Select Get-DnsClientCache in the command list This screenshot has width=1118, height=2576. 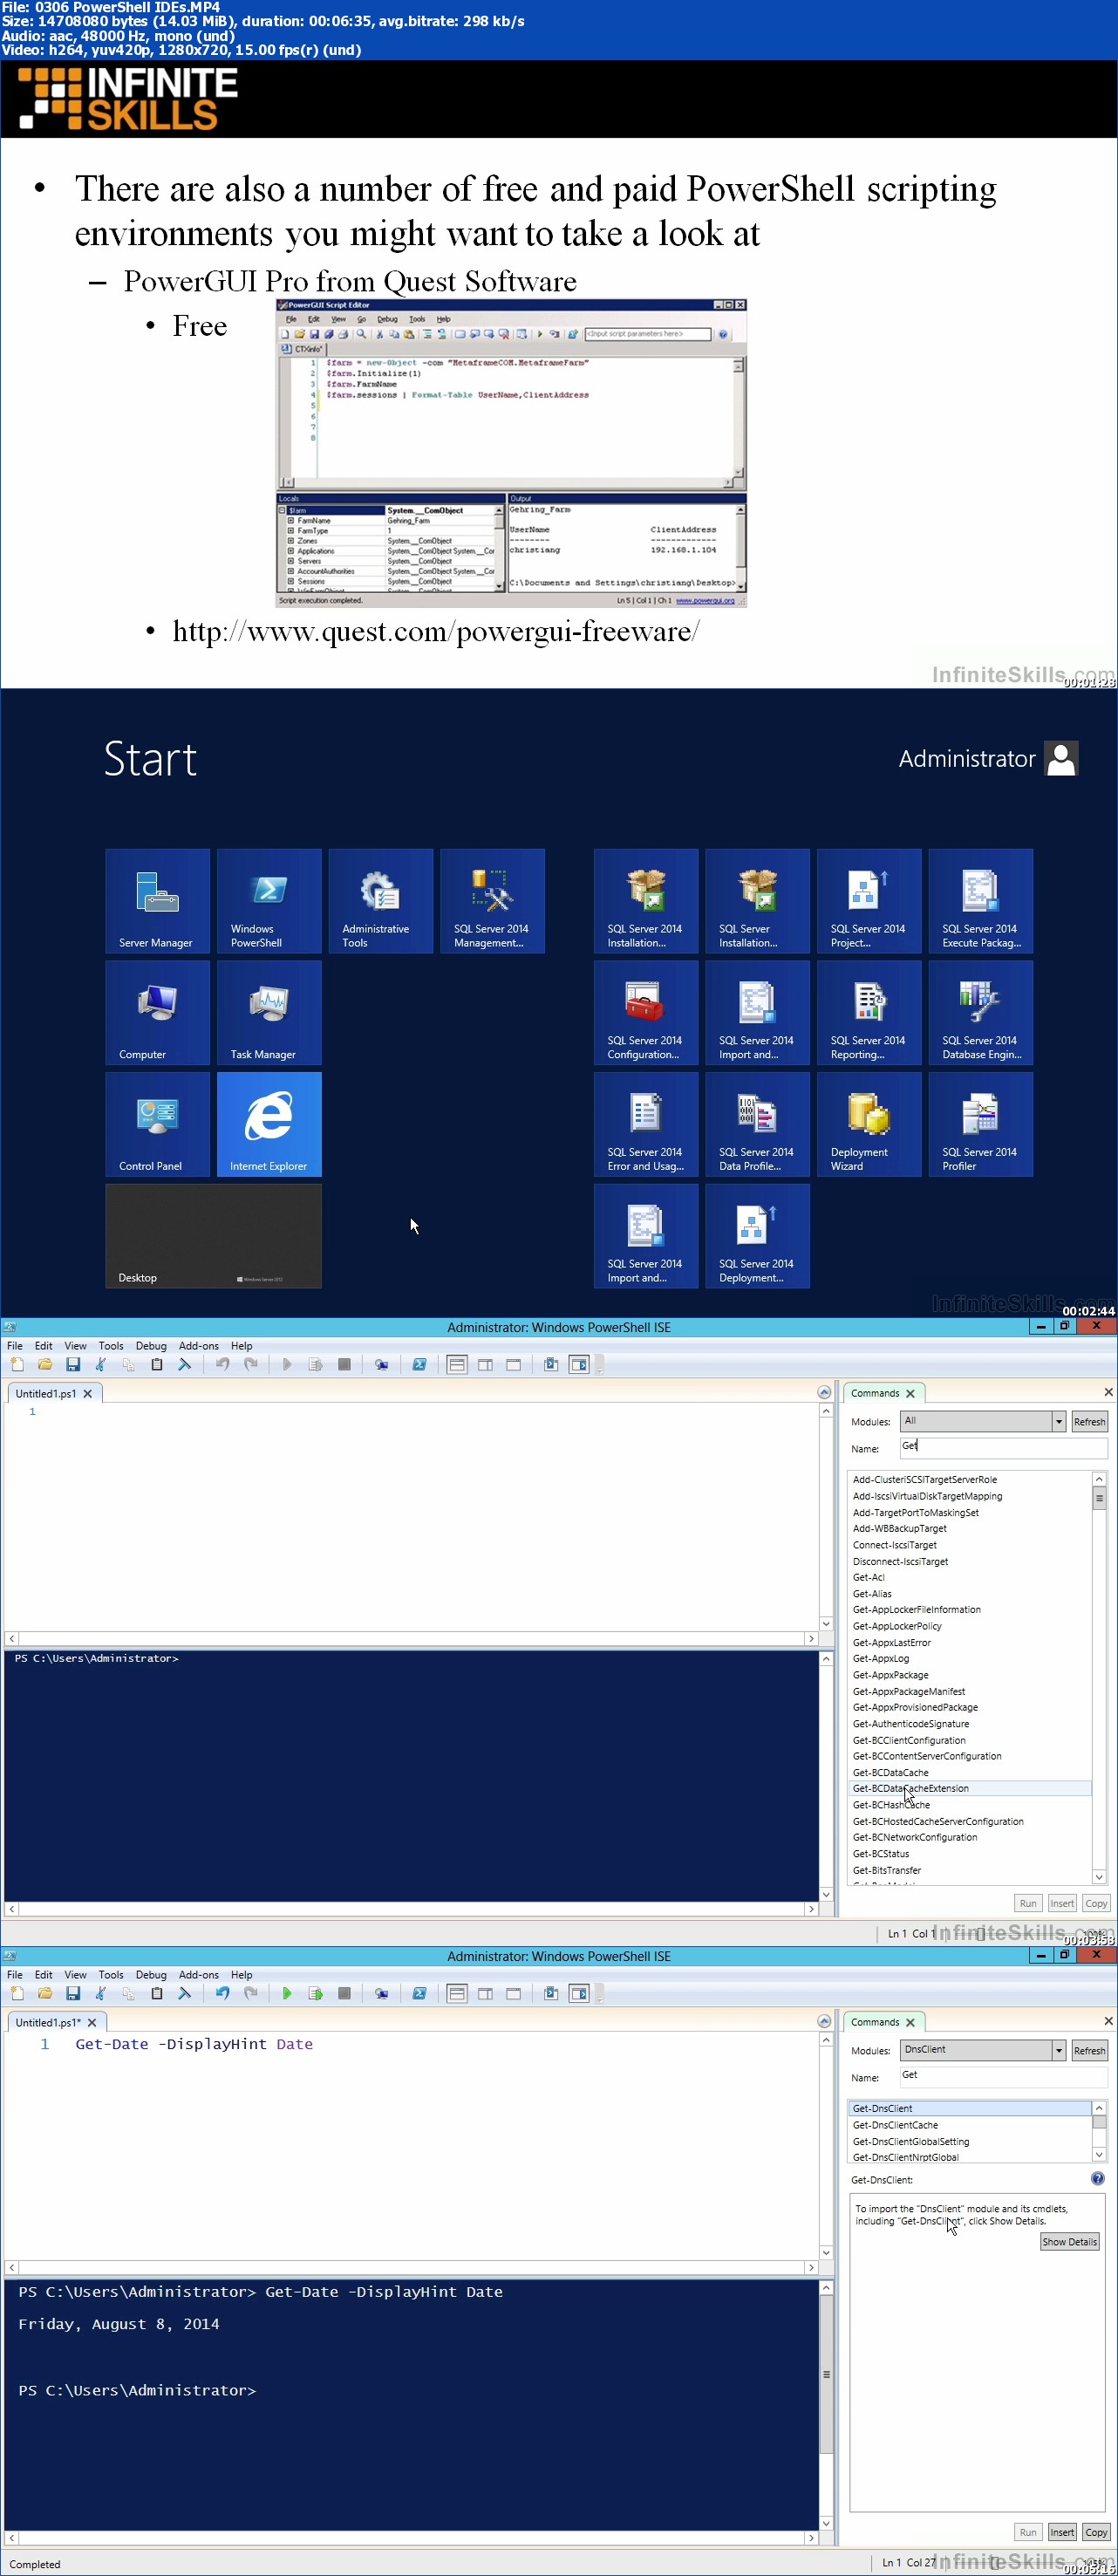(969, 2124)
